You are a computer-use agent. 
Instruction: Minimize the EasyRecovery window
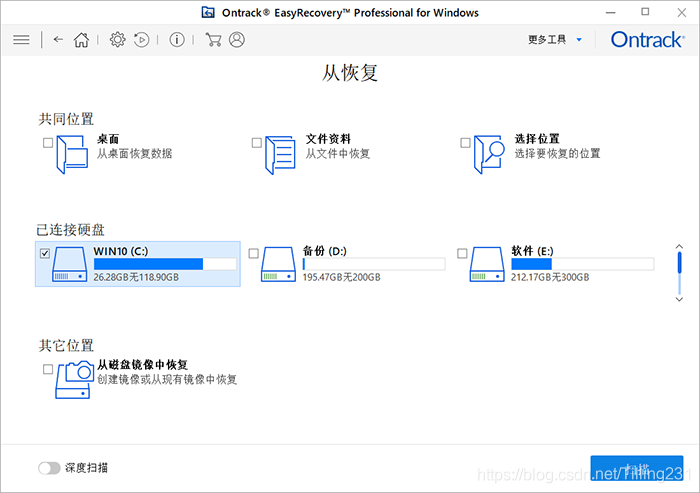pos(611,13)
